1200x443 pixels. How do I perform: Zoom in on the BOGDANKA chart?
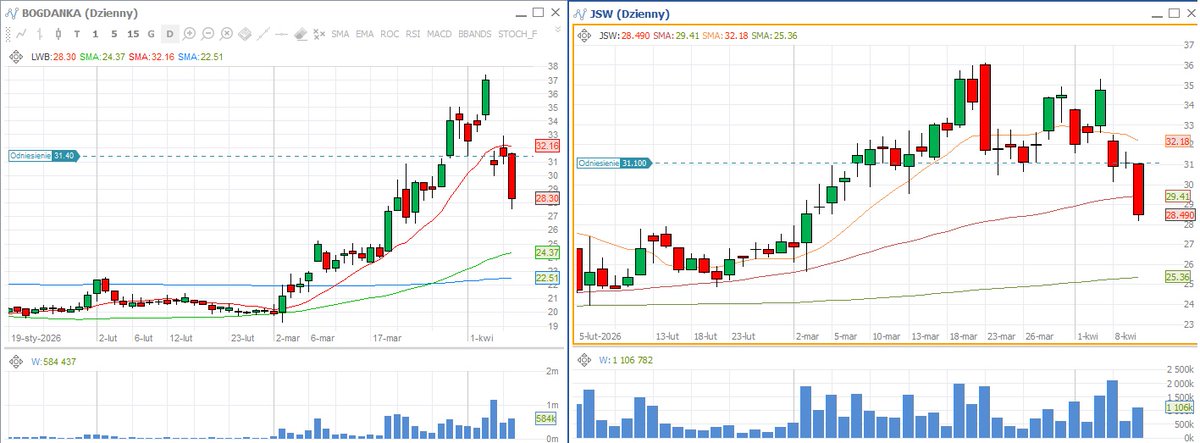coord(189,34)
